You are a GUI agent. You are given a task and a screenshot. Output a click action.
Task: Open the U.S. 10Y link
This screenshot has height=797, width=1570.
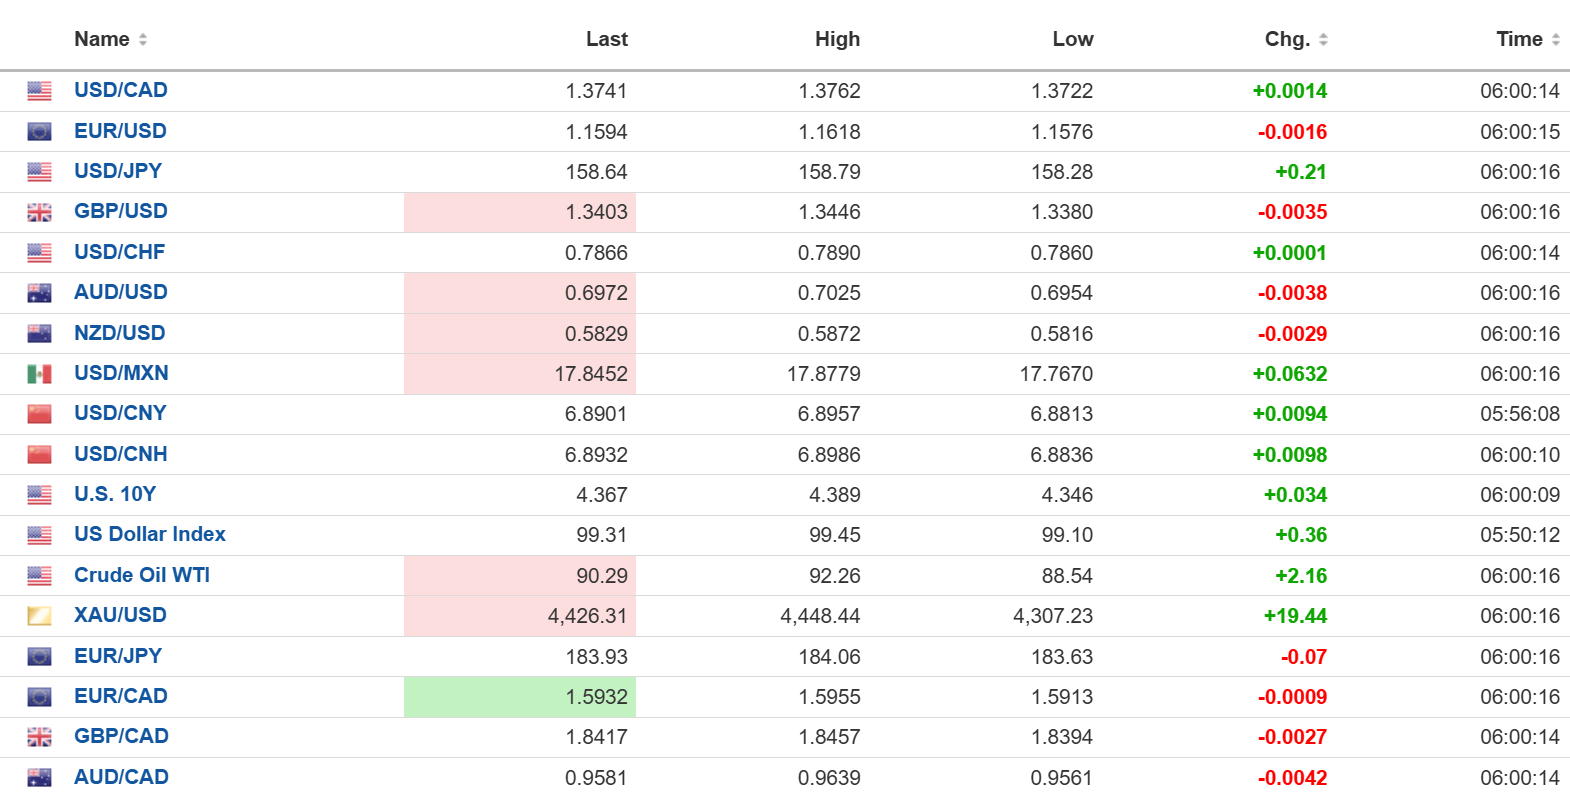point(115,494)
